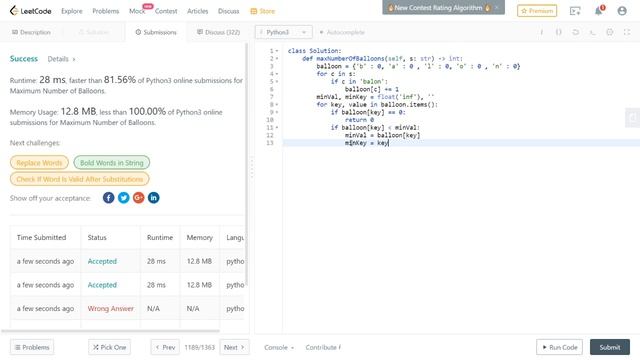Open the first Accepted submission
The width and height of the screenshot is (640, 360).
102,261
